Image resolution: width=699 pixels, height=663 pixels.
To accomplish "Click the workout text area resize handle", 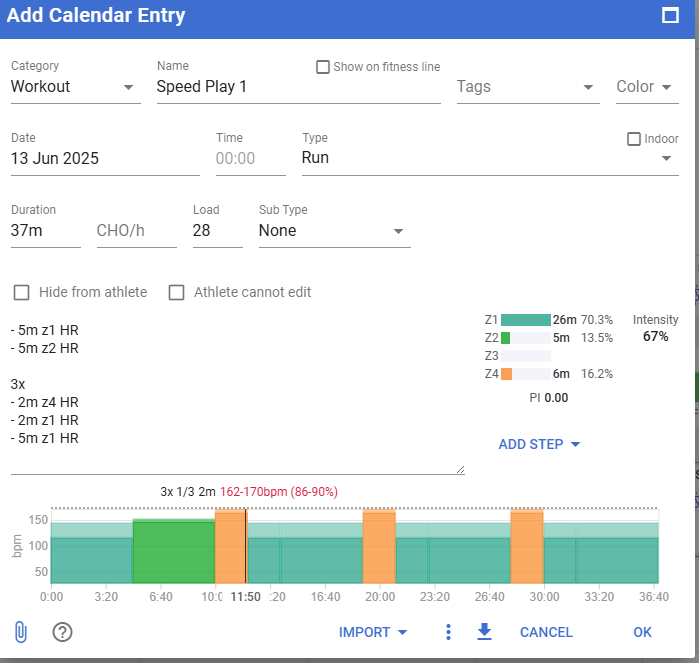I will click(461, 469).
